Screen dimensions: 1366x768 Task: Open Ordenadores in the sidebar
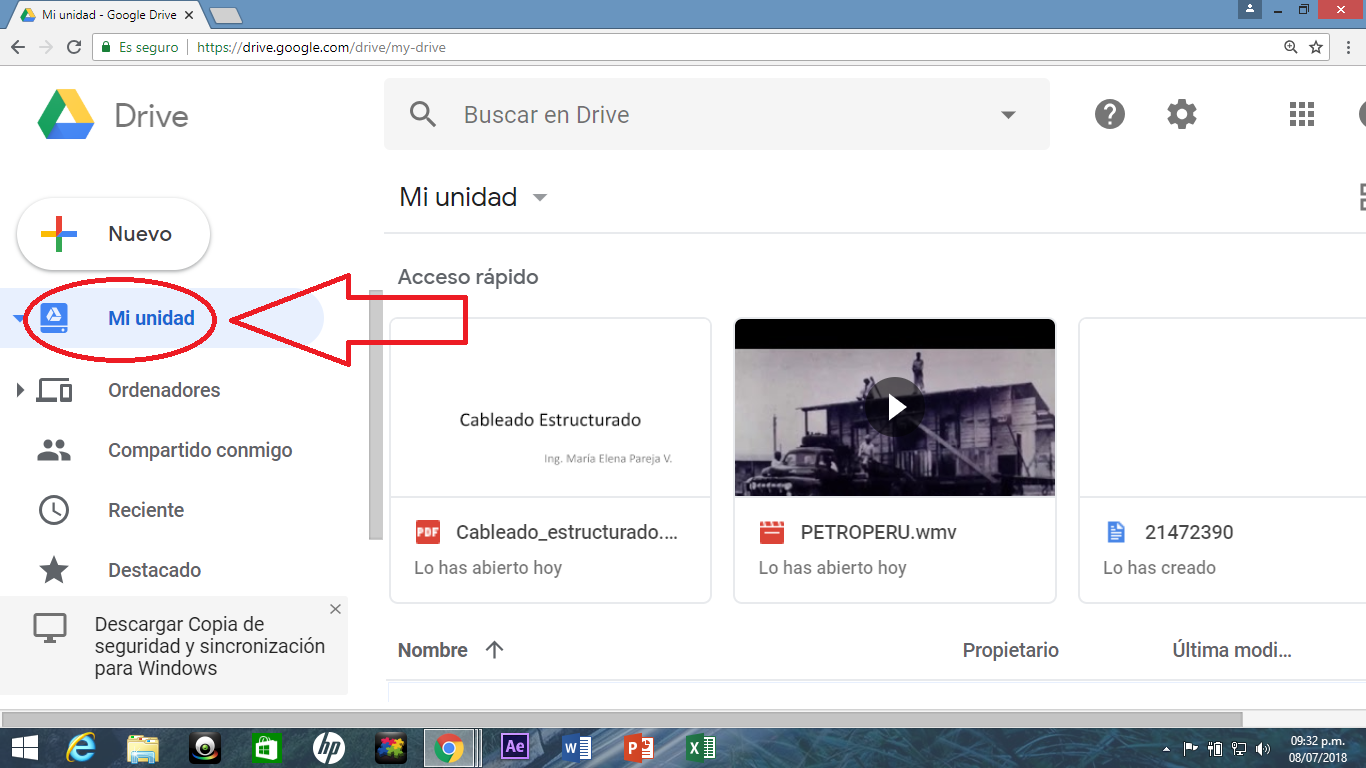[x=164, y=390]
